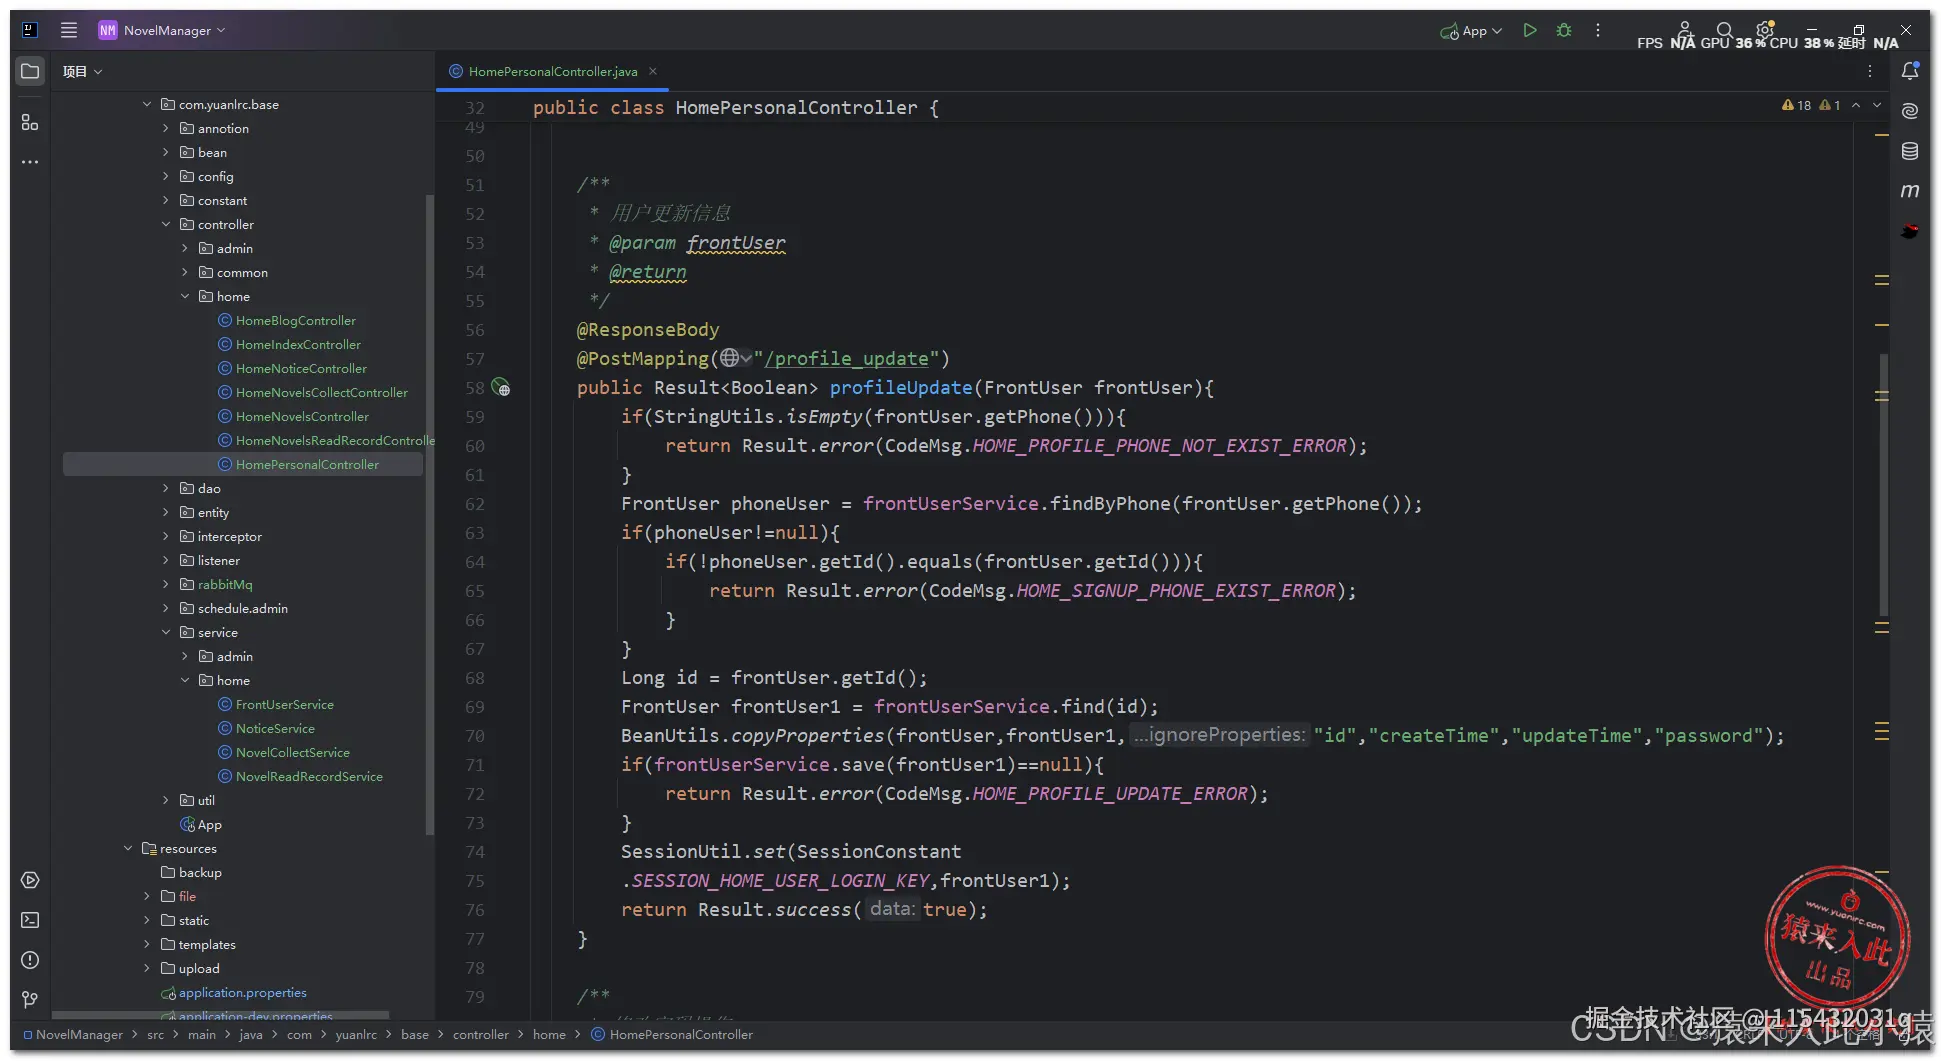Collapse the controller package
Image resolution: width=1941 pixels, height=1061 pixels.
point(166,224)
